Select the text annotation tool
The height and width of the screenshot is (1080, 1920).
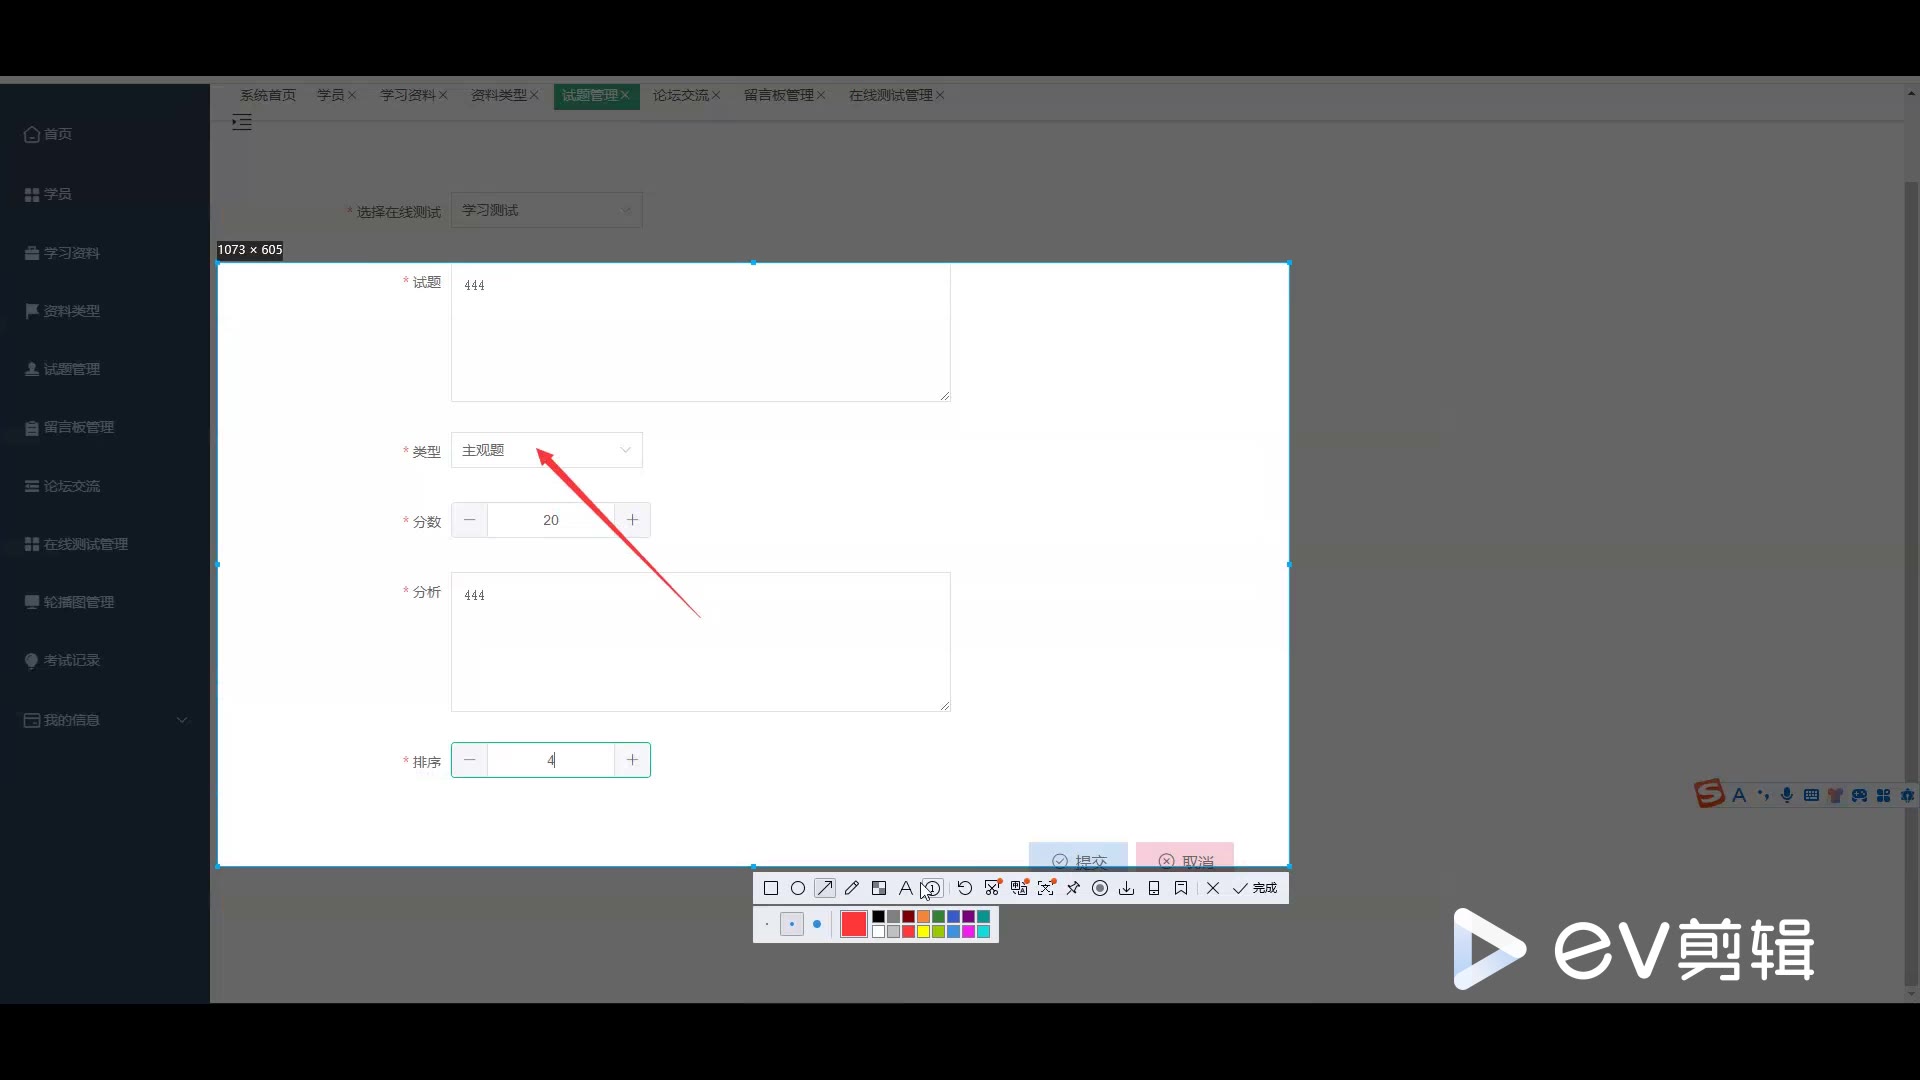tap(905, 888)
